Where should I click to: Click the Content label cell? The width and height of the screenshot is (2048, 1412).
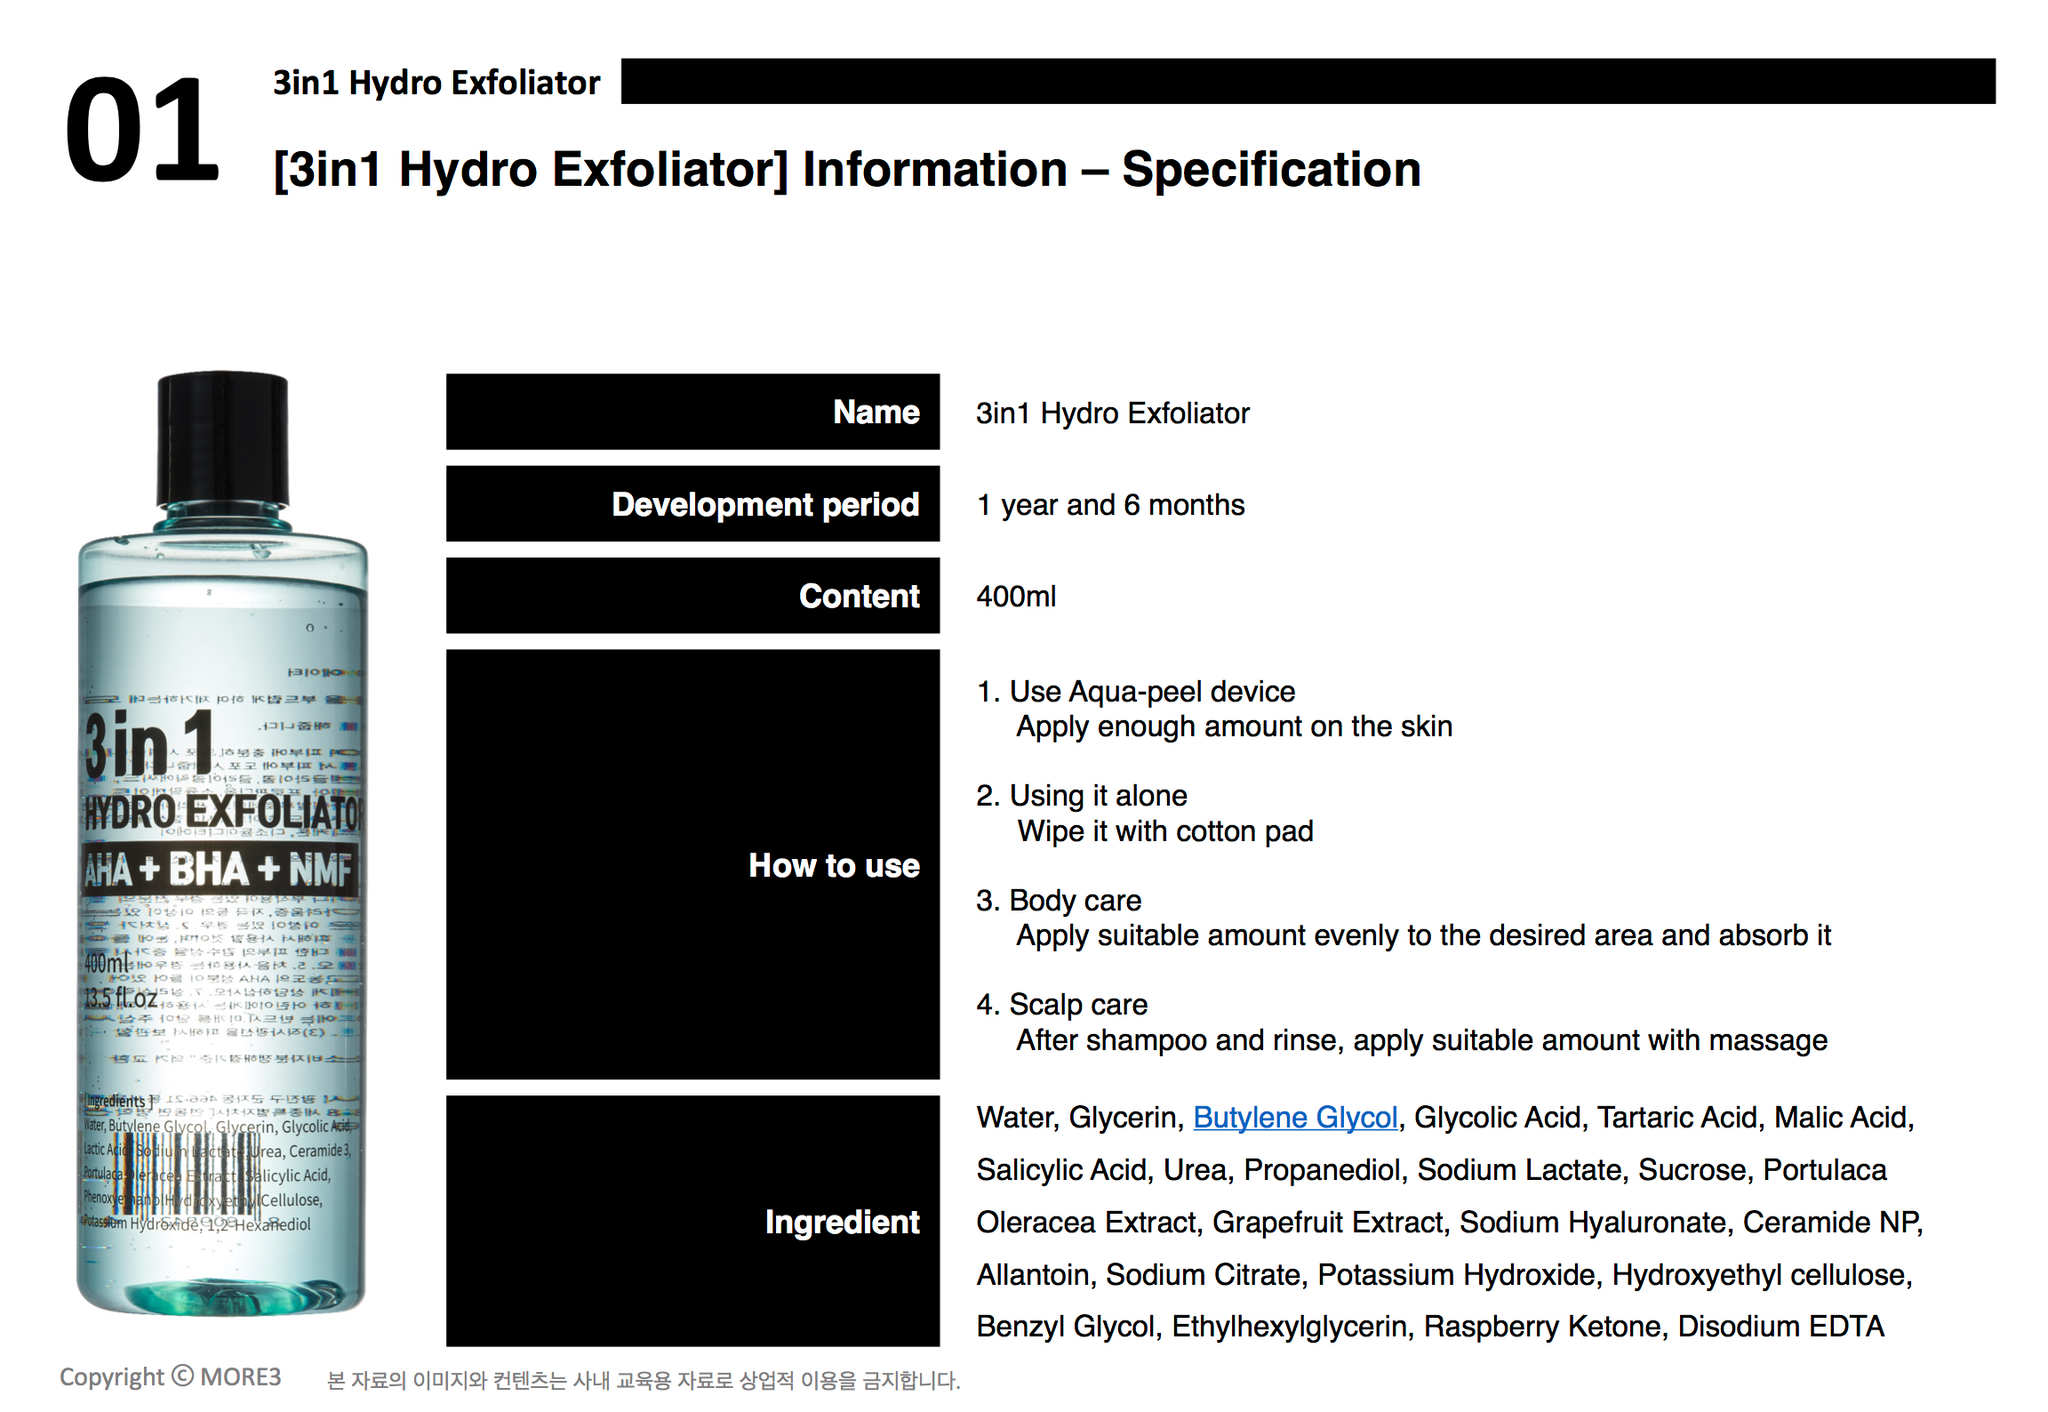click(x=692, y=596)
